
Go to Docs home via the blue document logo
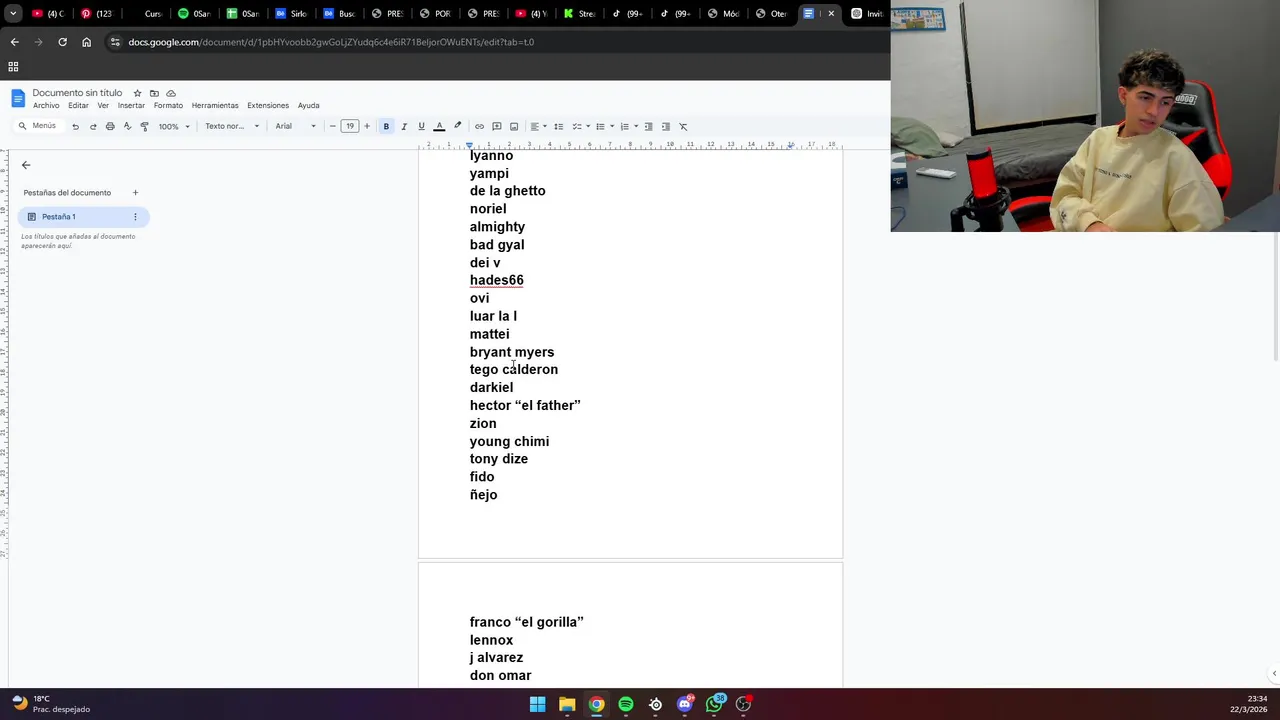click(x=18, y=98)
